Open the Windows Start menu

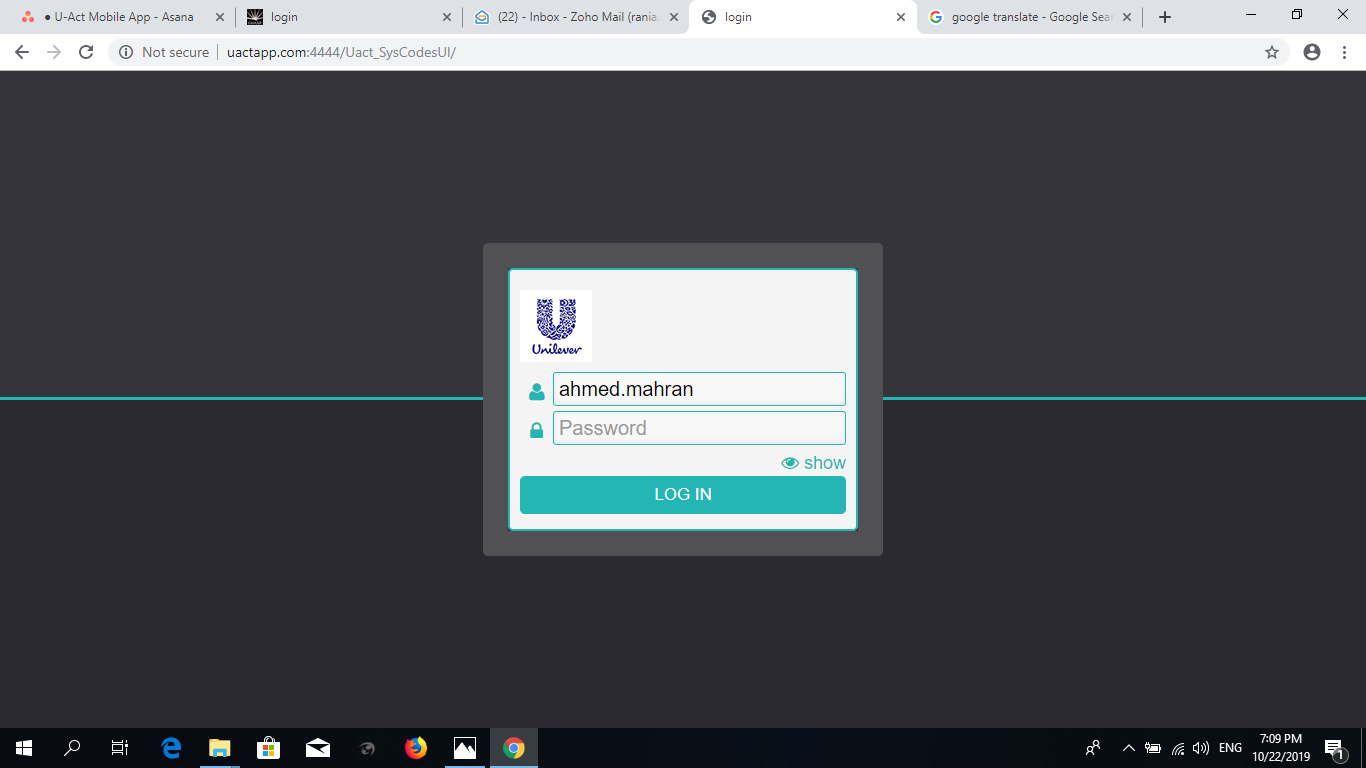click(x=24, y=747)
